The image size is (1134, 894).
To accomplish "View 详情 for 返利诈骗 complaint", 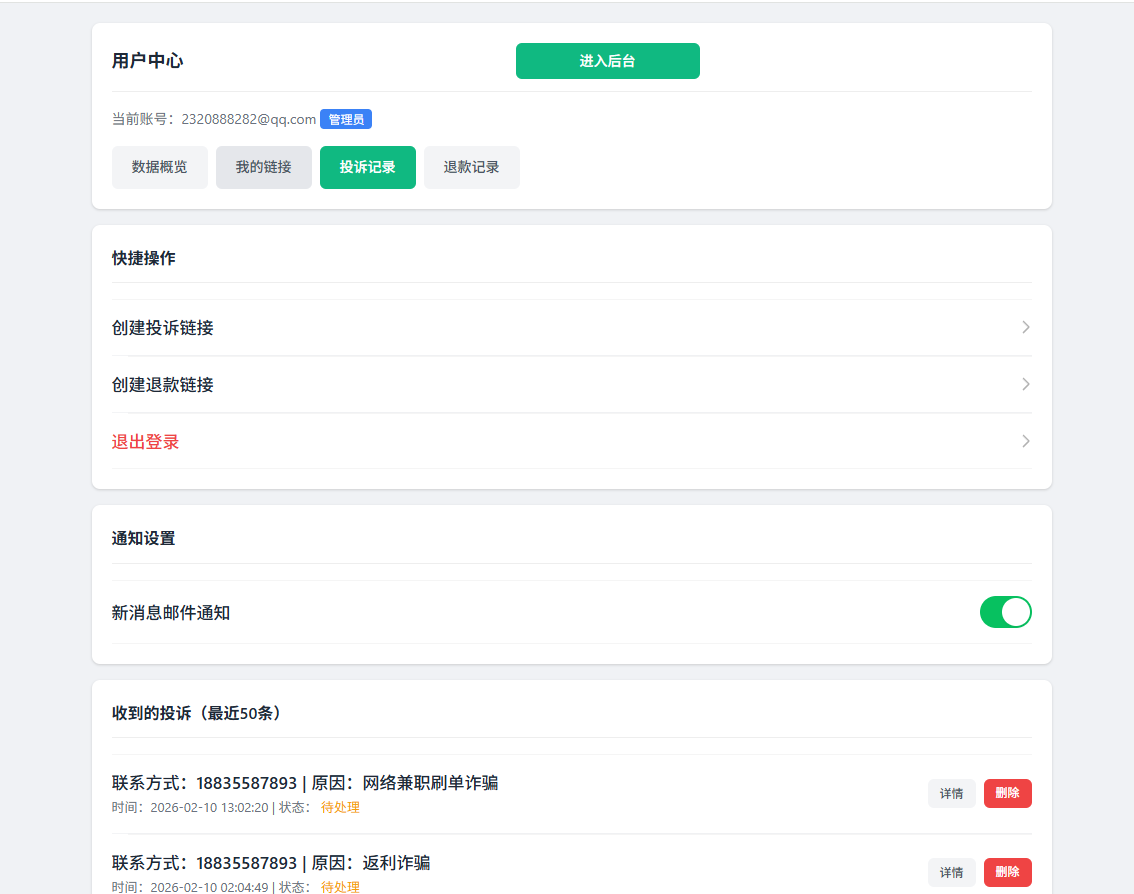I will pyautogui.click(x=951, y=872).
